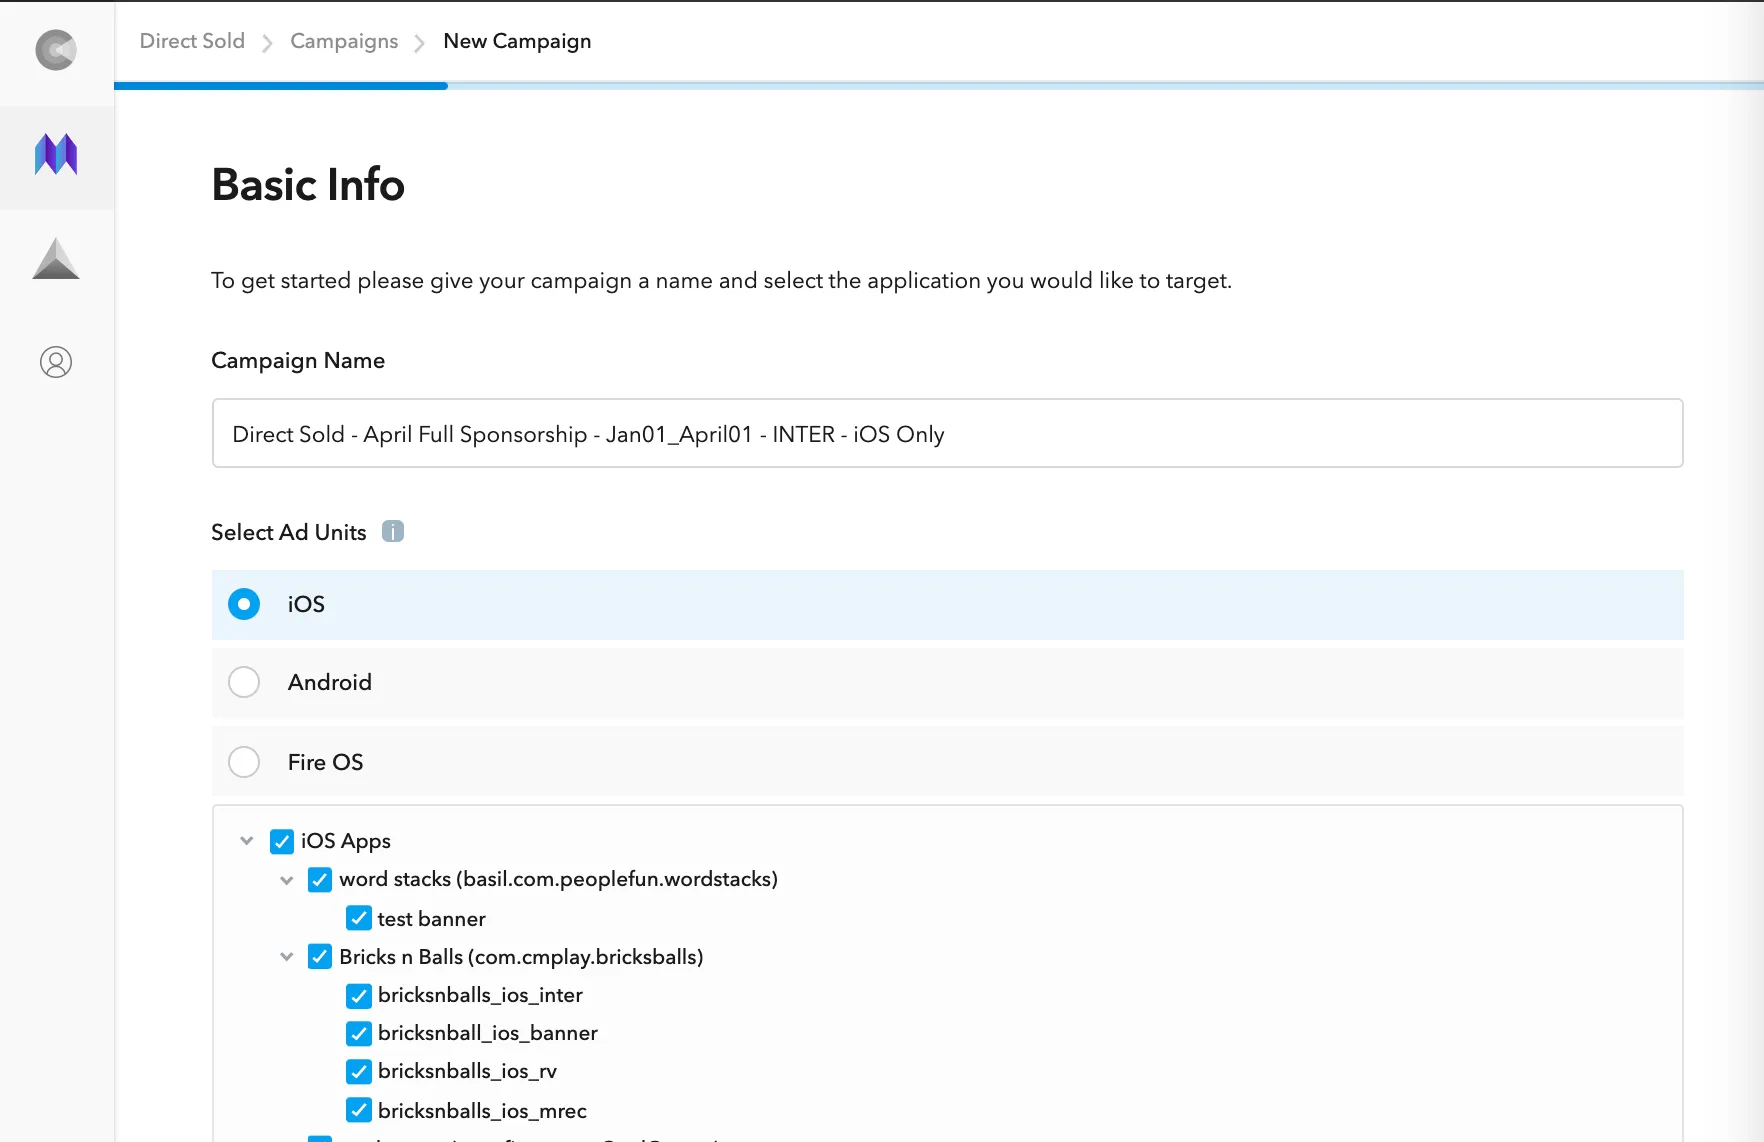This screenshot has height=1142, width=1764.
Task: Uncheck bricksnballs_ios_mrec ad unit
Action: (359, 1110)
